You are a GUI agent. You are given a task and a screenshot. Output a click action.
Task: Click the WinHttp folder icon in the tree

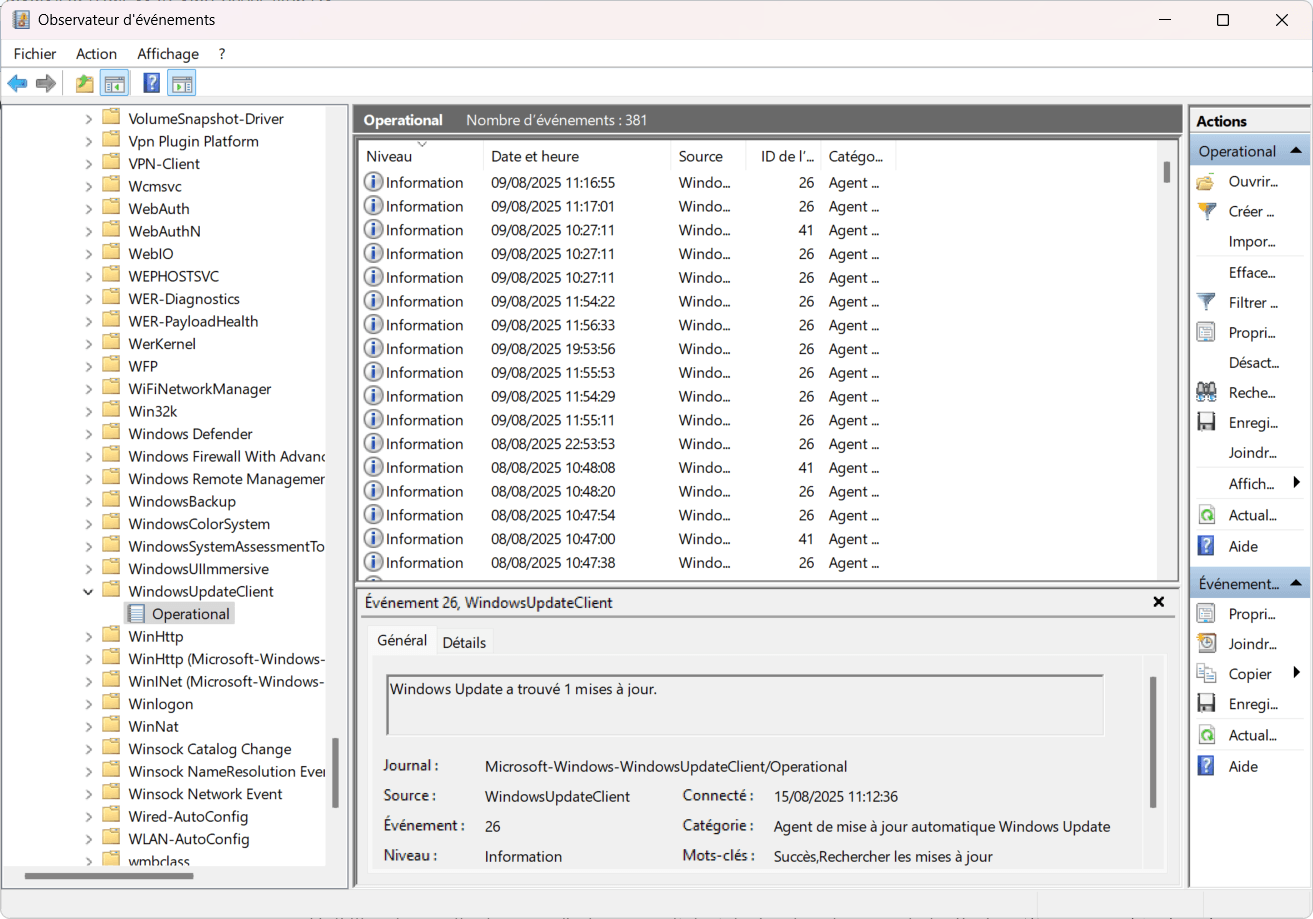click(x=111, y=636)
